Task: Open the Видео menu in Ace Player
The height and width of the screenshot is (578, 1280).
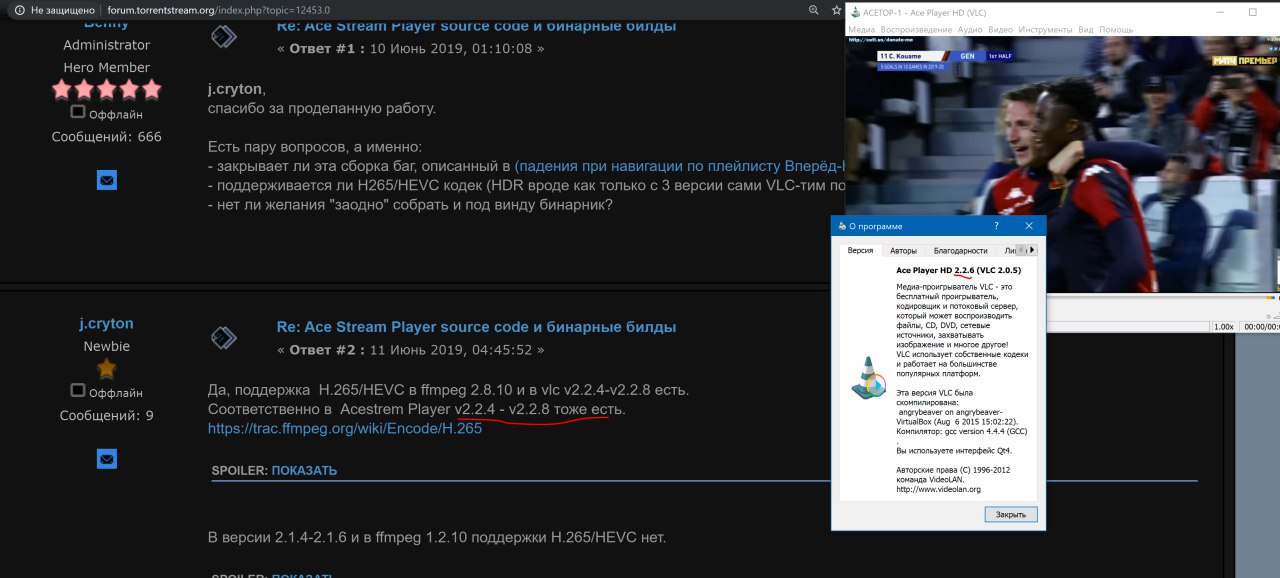Action: 1000,29
